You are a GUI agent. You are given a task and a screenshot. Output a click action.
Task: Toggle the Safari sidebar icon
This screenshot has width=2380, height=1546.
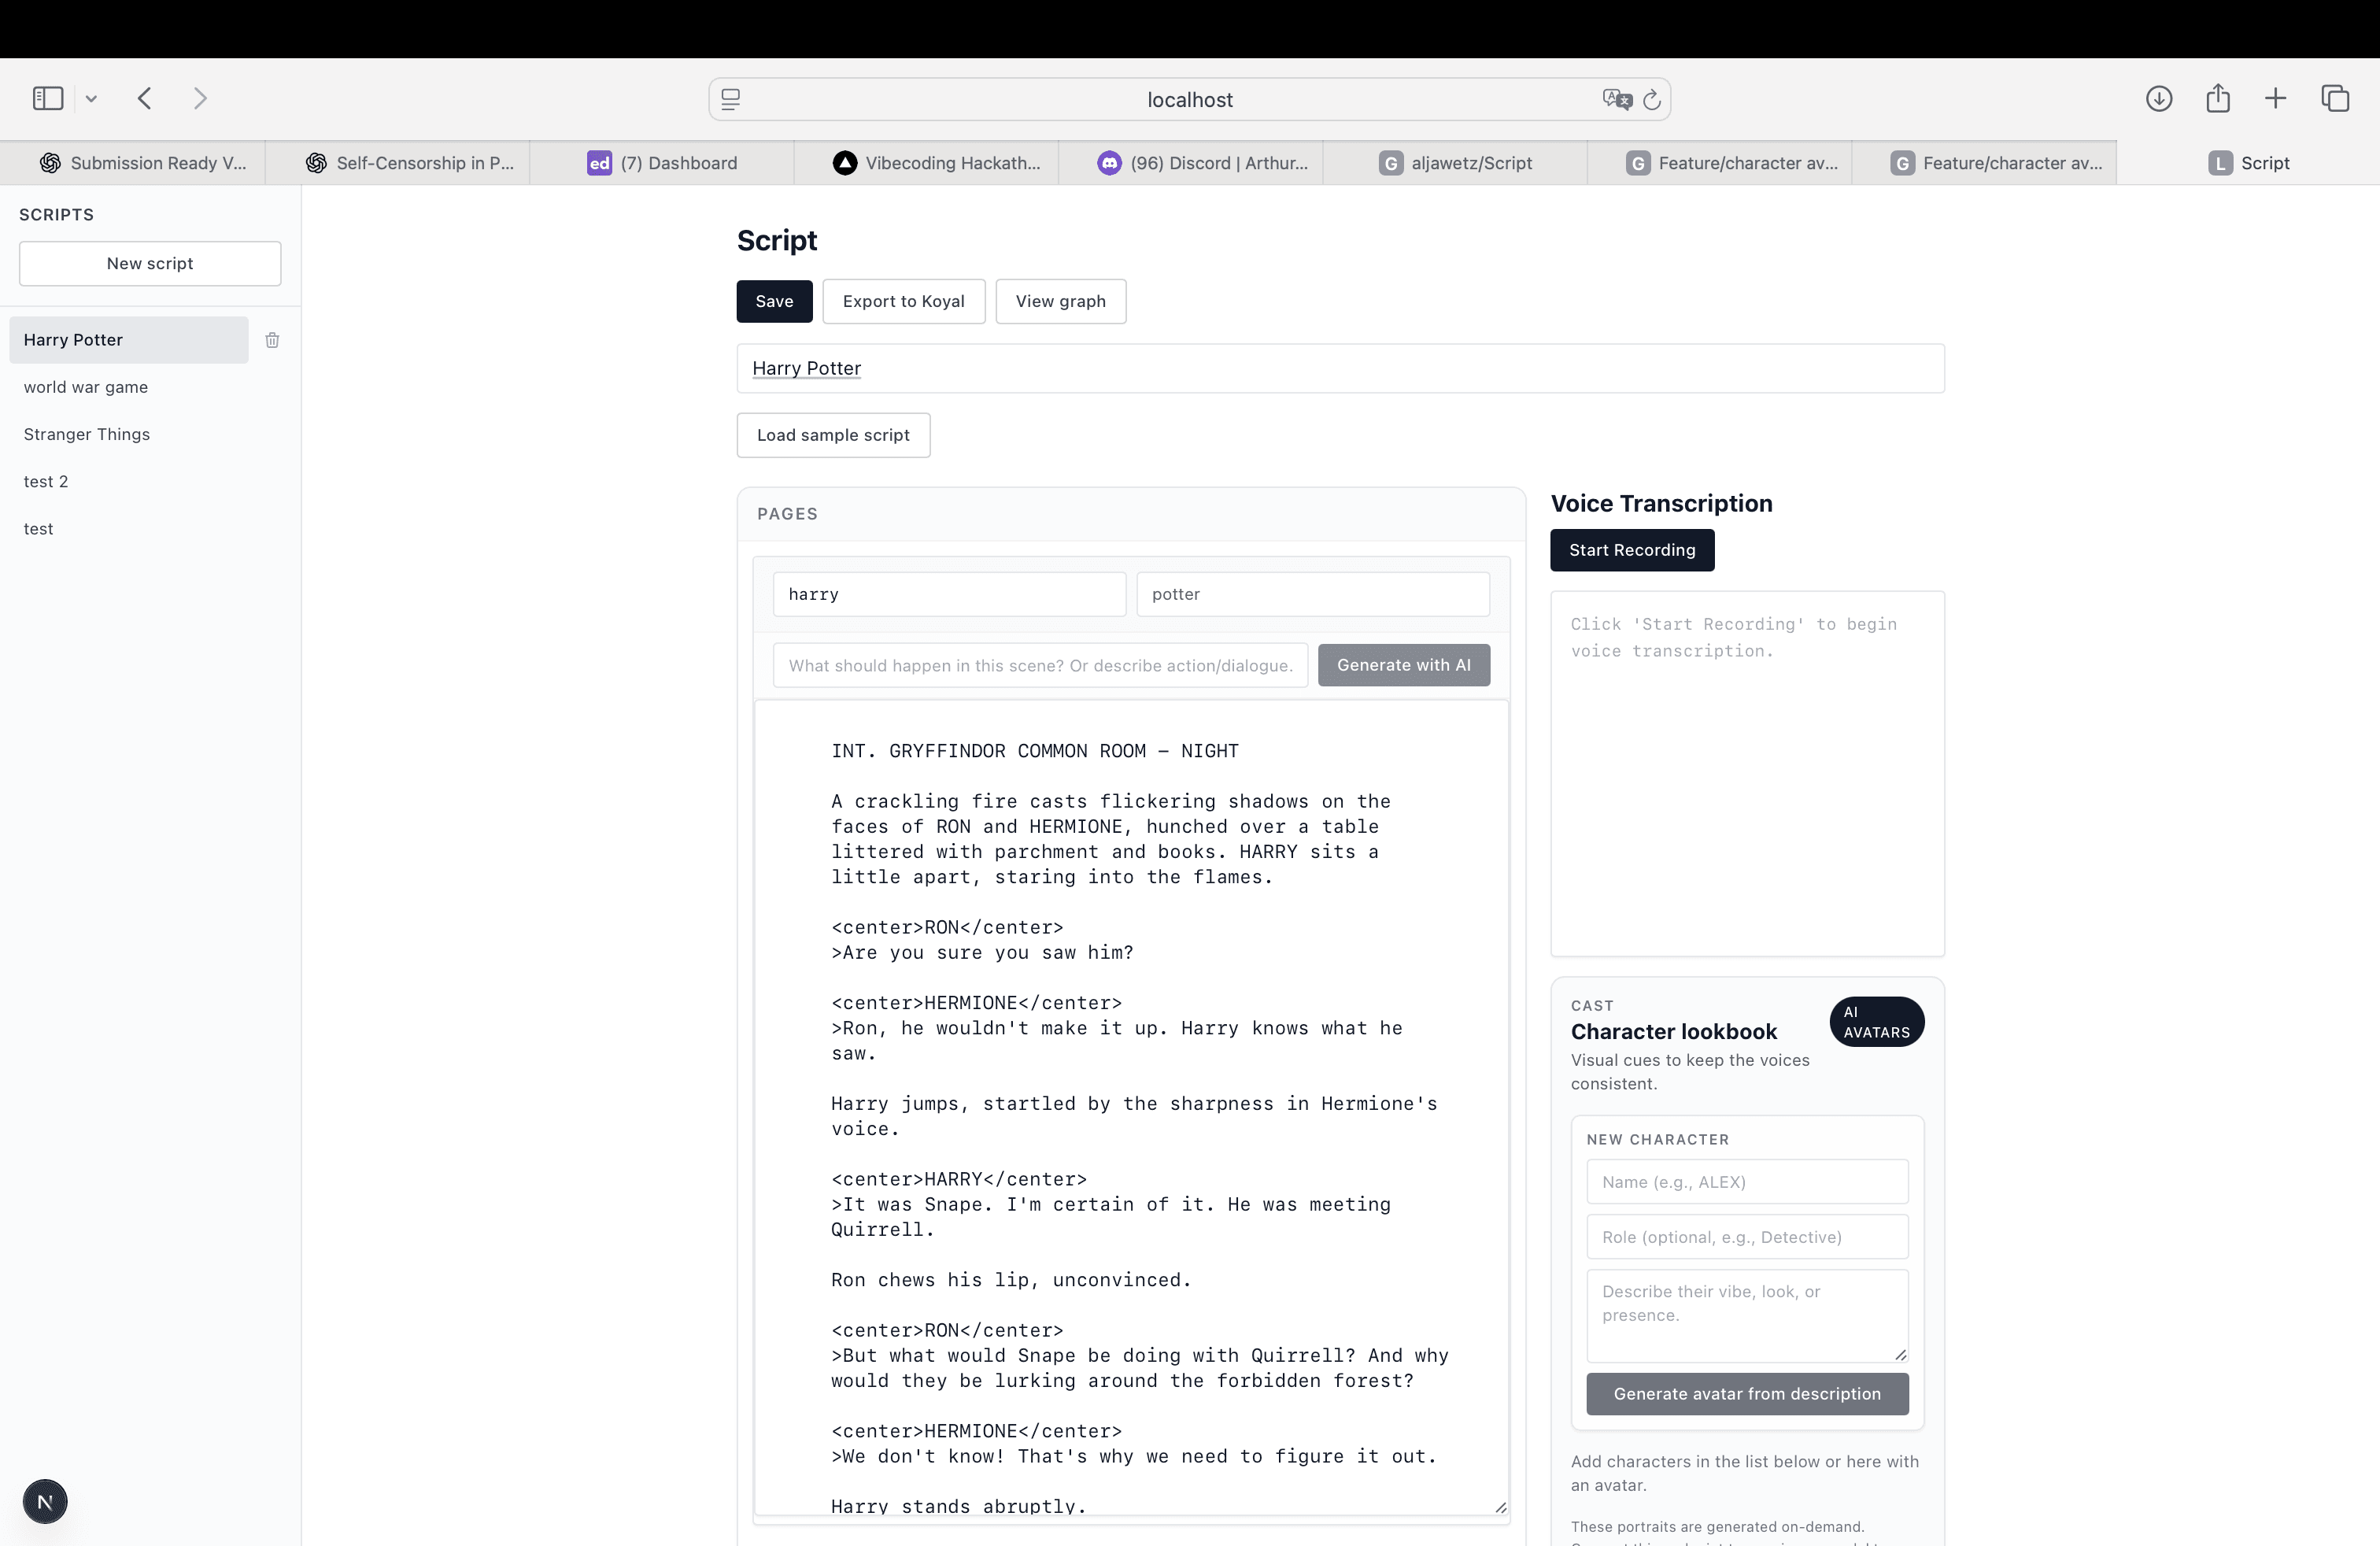coord(48,98)
